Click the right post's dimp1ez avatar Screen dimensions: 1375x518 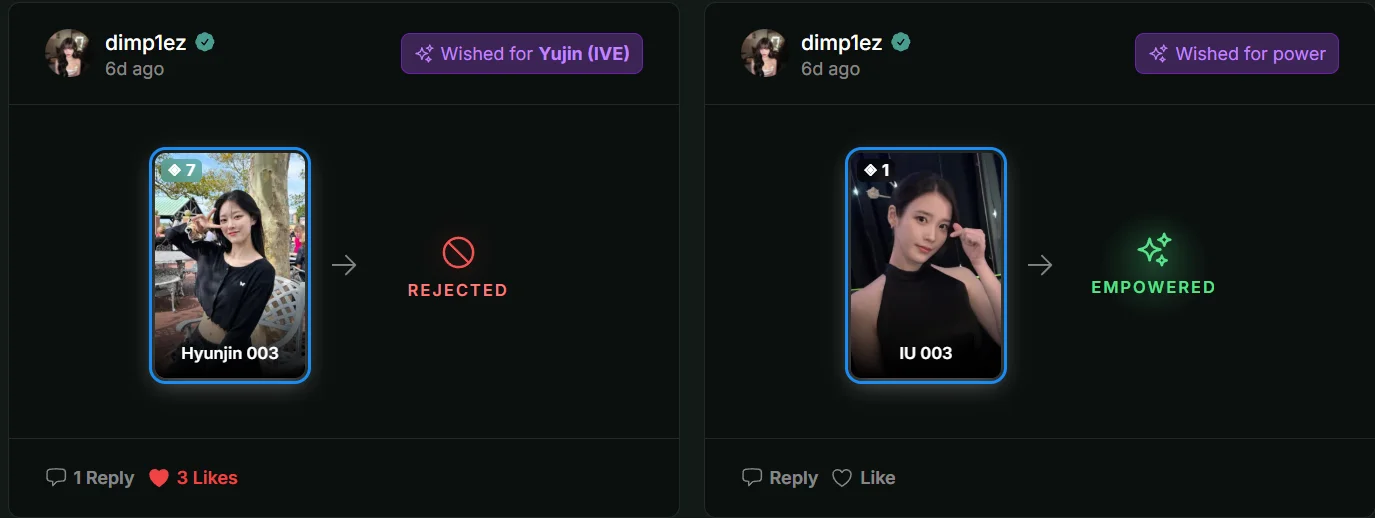765,53
